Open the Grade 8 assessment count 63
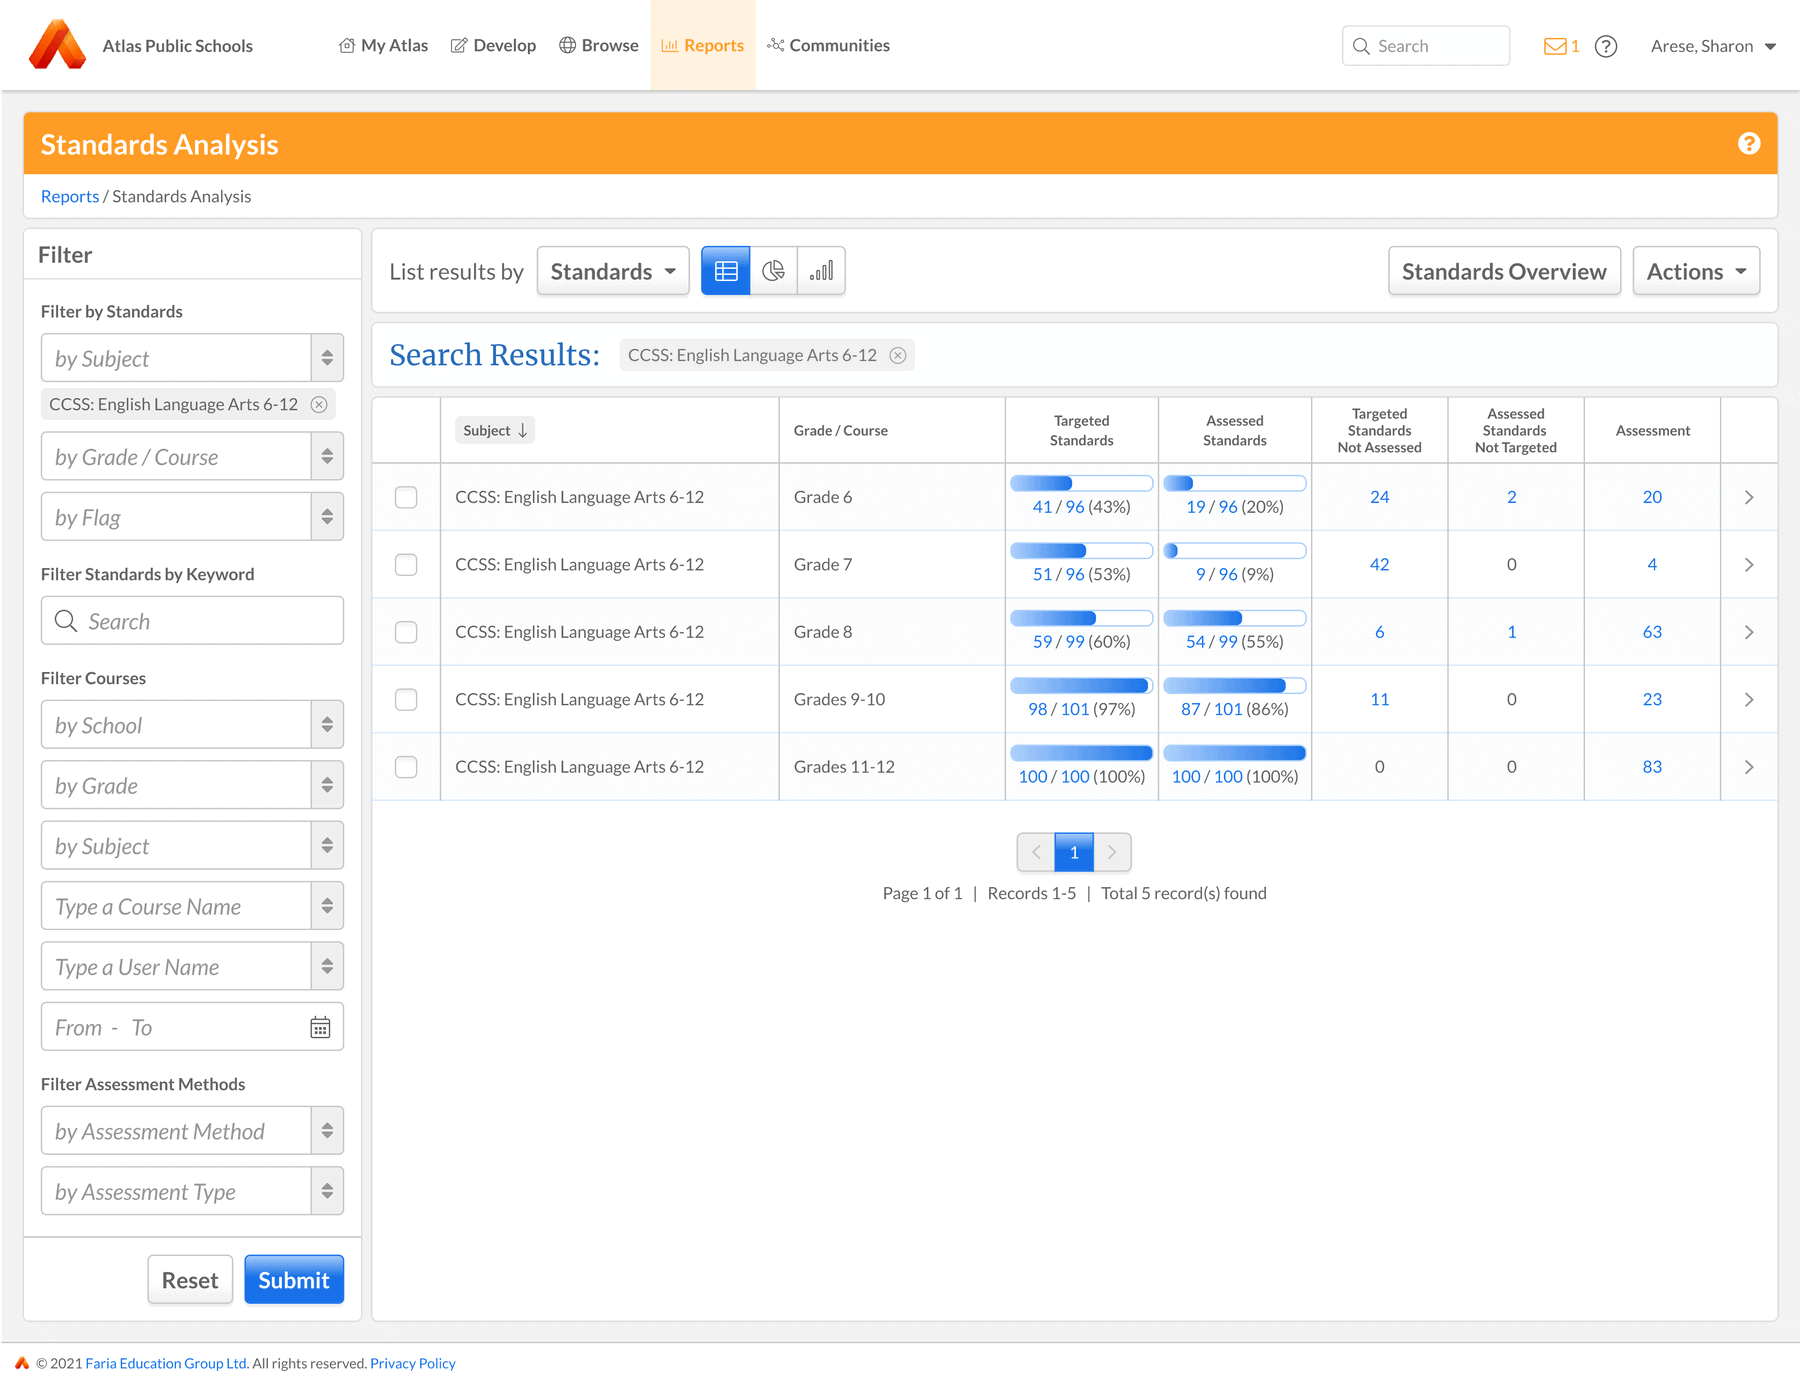The width and height of the screenshot is (1800, 1382). [x=1652, y=632]
